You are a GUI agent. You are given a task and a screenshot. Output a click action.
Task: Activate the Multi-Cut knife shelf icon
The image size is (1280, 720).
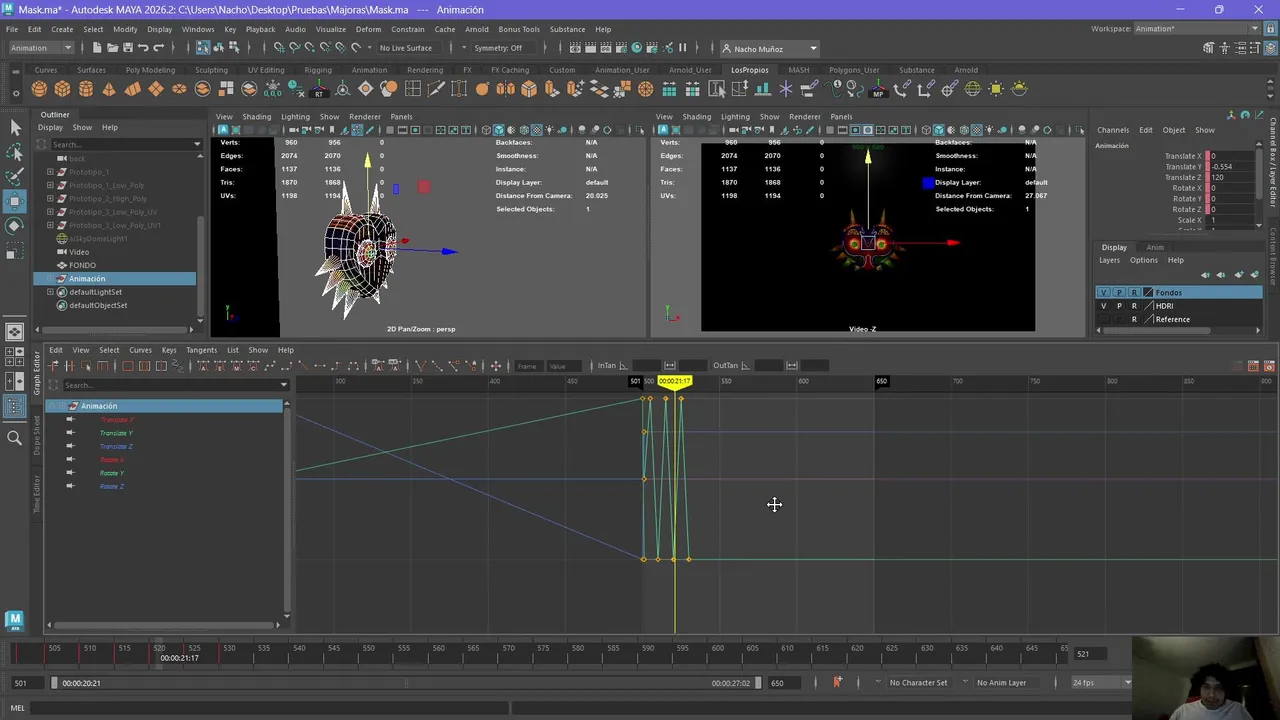(x=436, y=89)
